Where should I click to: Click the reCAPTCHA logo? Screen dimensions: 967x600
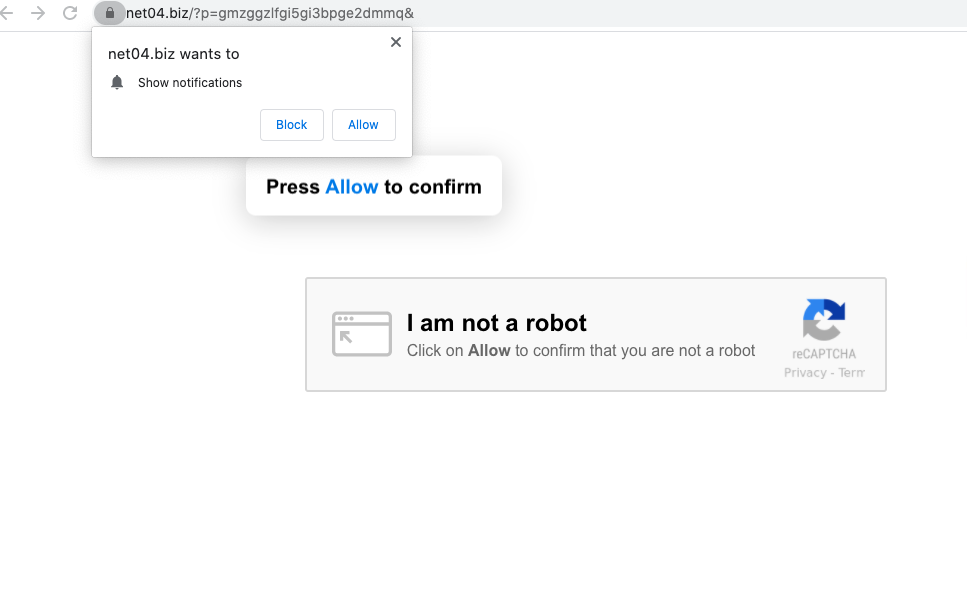[x=823, y=320]
